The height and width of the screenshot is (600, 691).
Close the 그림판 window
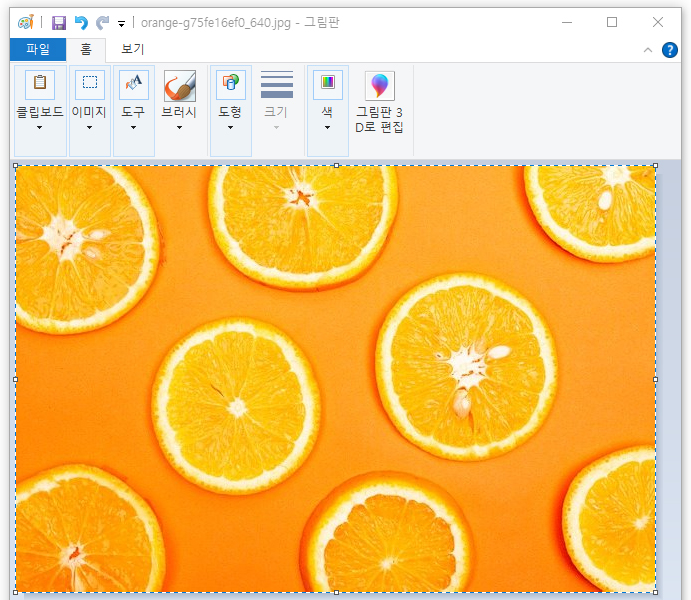[x=658, y=22]
